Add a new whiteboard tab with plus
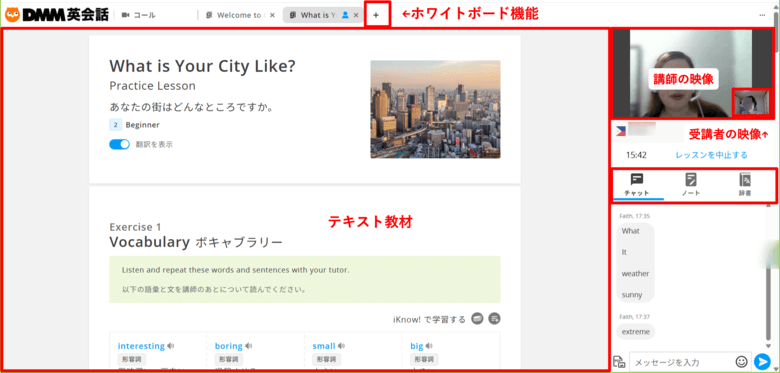This screenshot has width=780, height=373. click(376, 15)
